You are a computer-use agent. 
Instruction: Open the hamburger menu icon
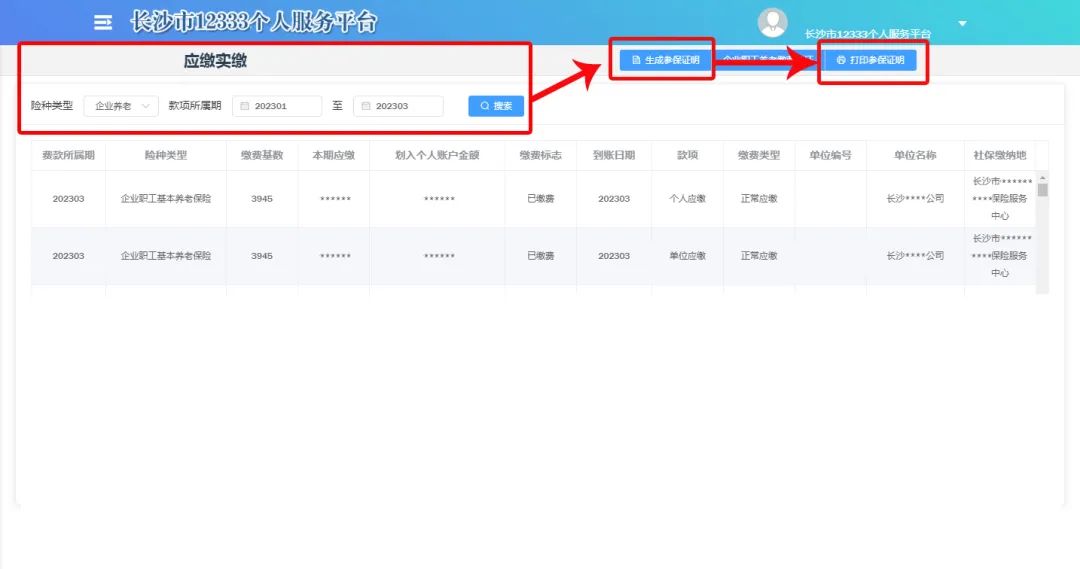pos(103,22)
